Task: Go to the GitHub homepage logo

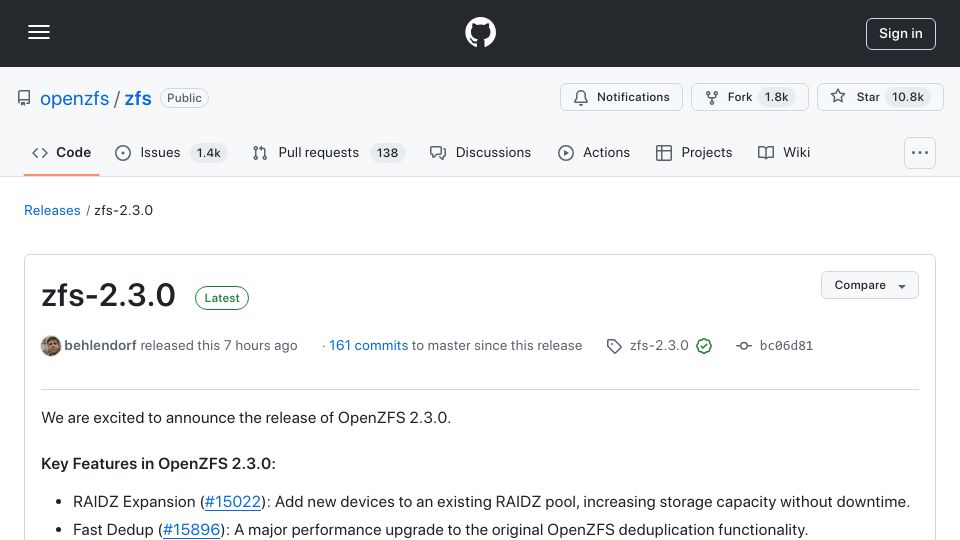Action: 480,32
